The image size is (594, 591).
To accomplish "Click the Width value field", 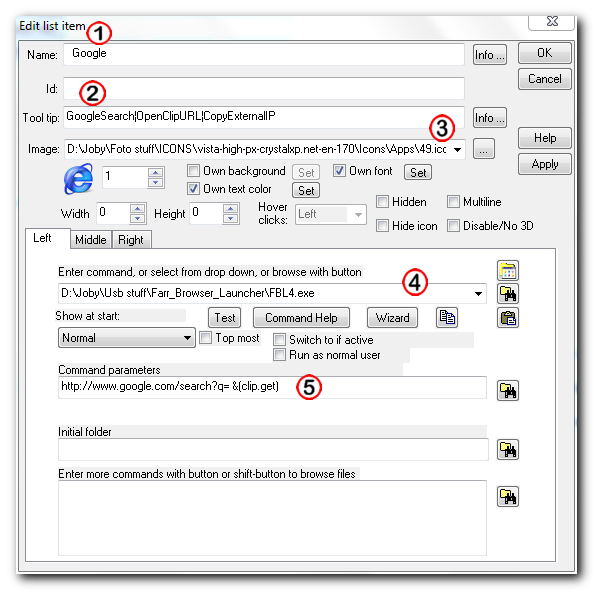I will pos(113,213).
